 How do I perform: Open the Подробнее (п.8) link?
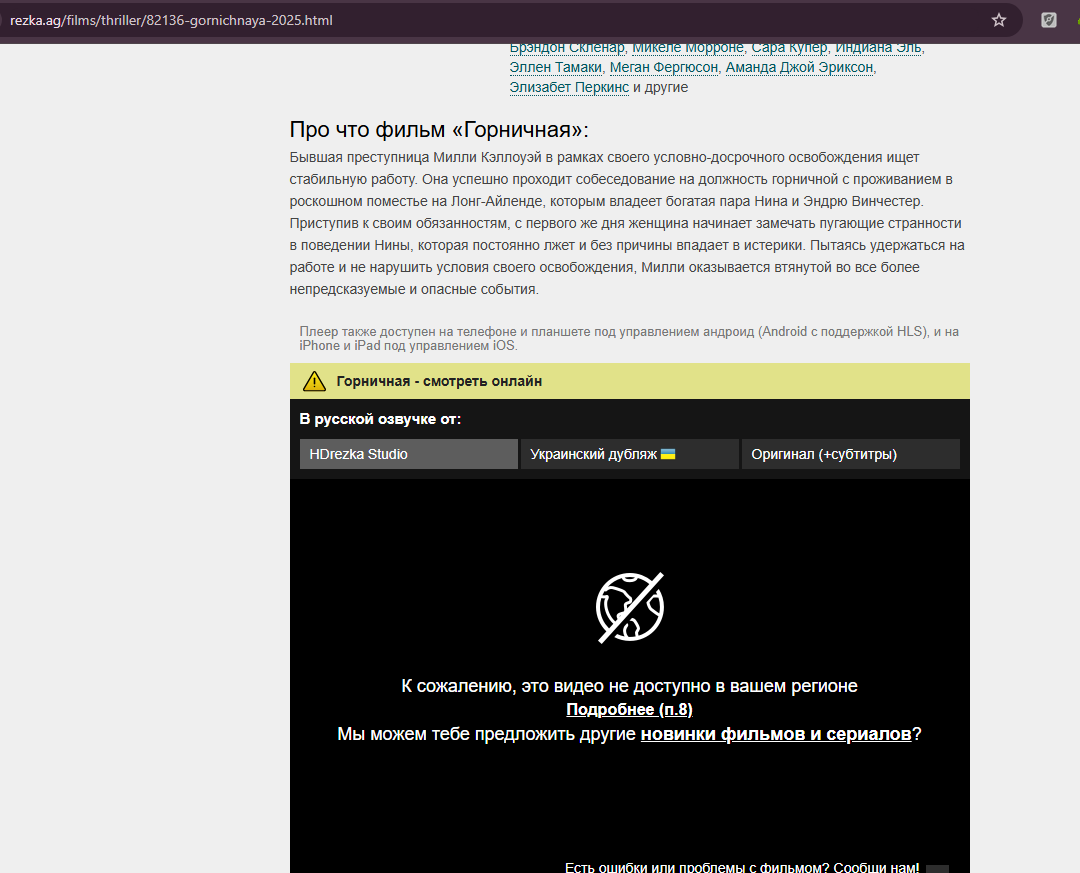tap(630, 709)
